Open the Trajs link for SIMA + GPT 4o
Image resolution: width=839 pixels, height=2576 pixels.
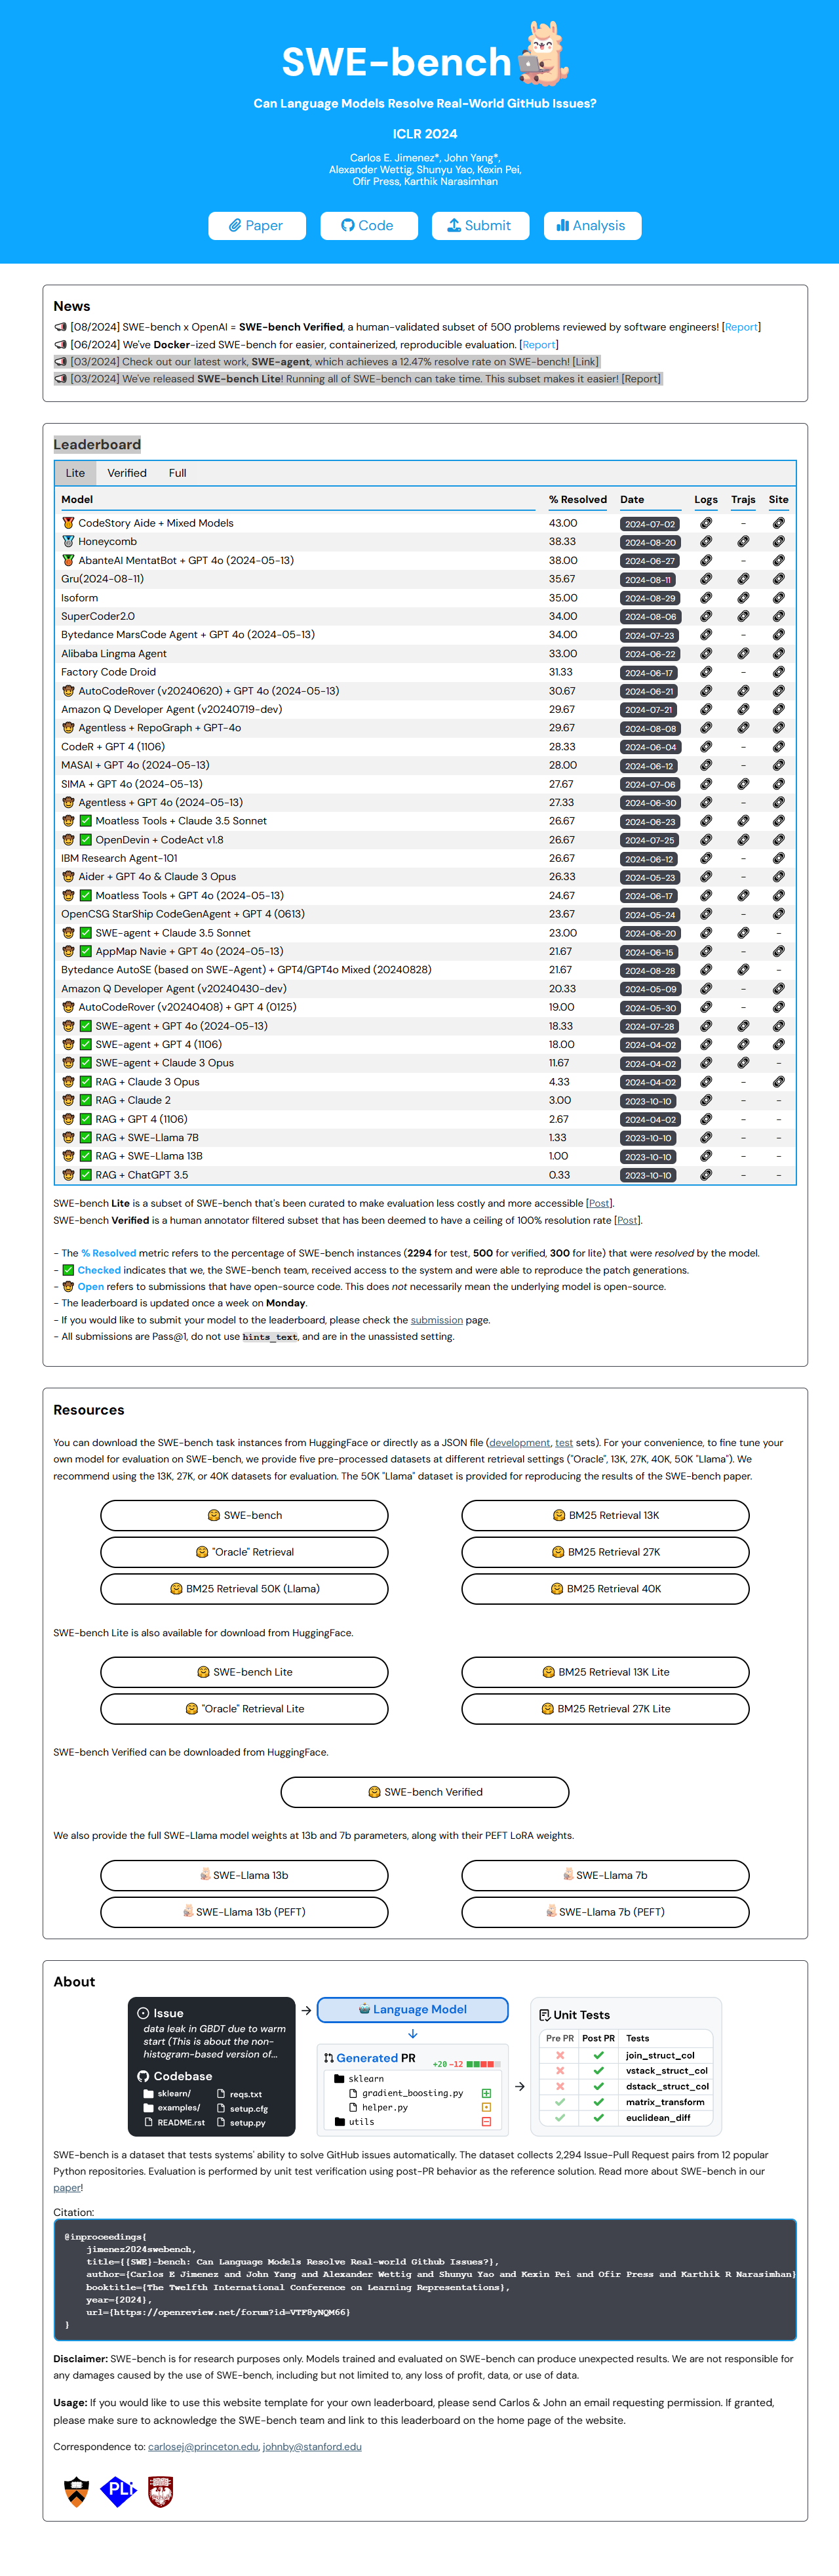743,784
